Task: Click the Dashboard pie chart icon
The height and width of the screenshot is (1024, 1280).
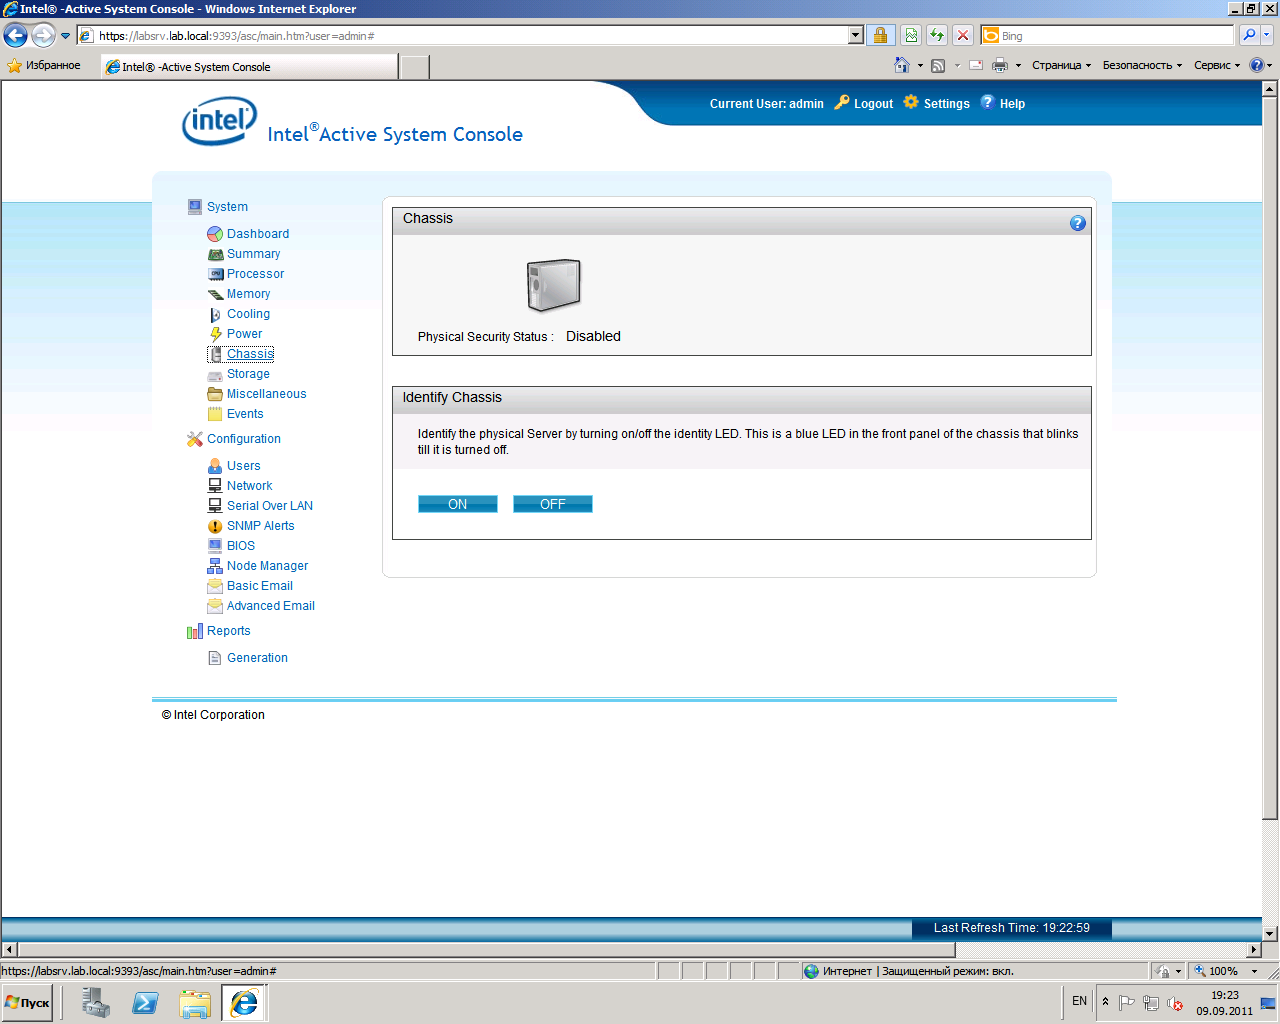Action: (215, 234)
